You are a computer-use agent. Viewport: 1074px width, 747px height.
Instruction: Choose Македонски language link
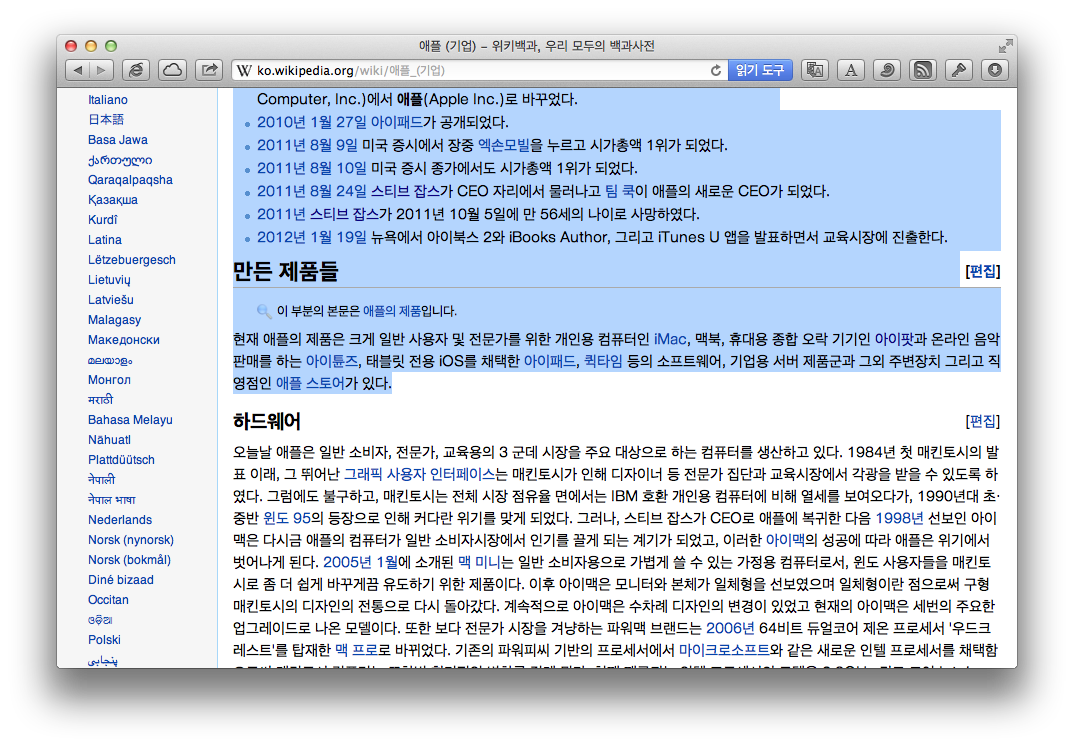(124, 340)
